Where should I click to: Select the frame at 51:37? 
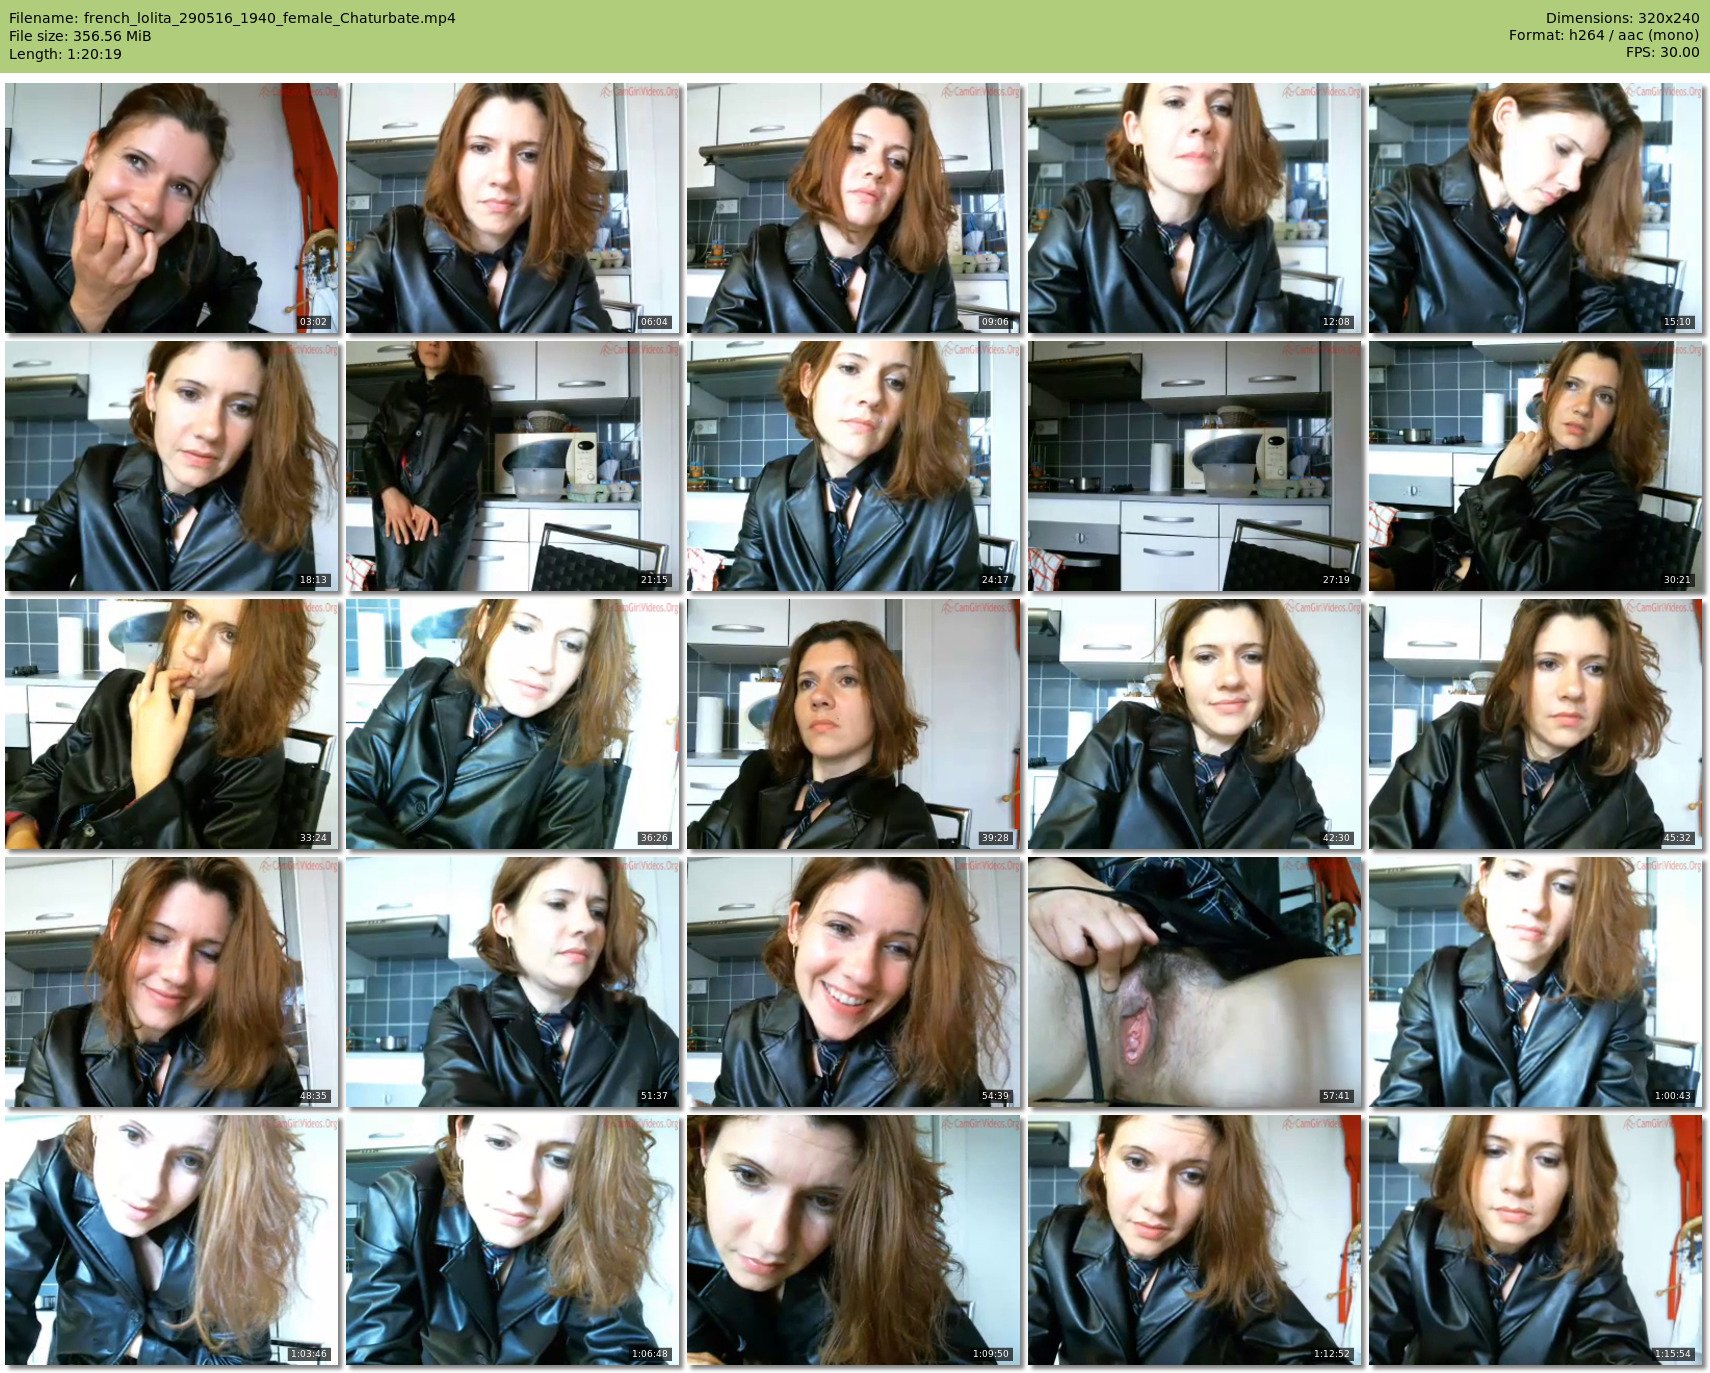pyautogui.click(x=513, y=982)
